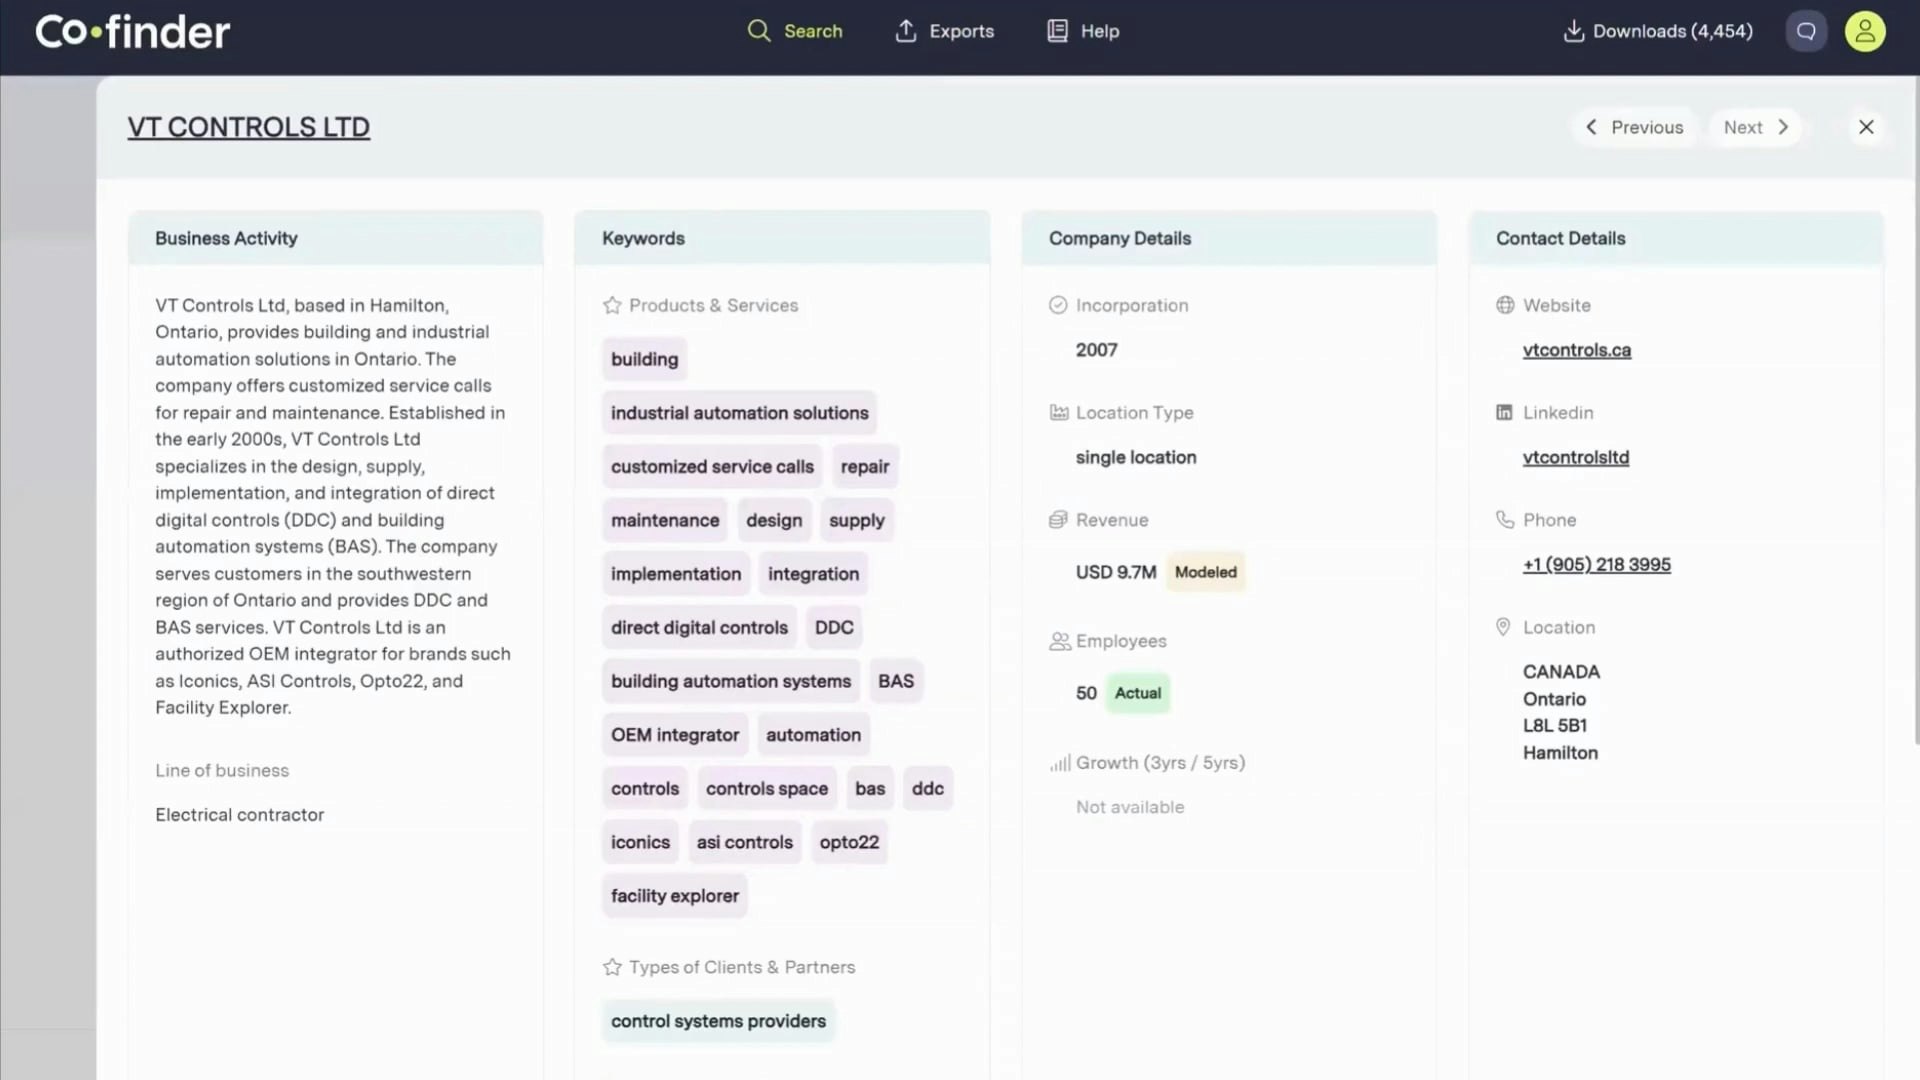Open the Help menu item

point(1083,31)
